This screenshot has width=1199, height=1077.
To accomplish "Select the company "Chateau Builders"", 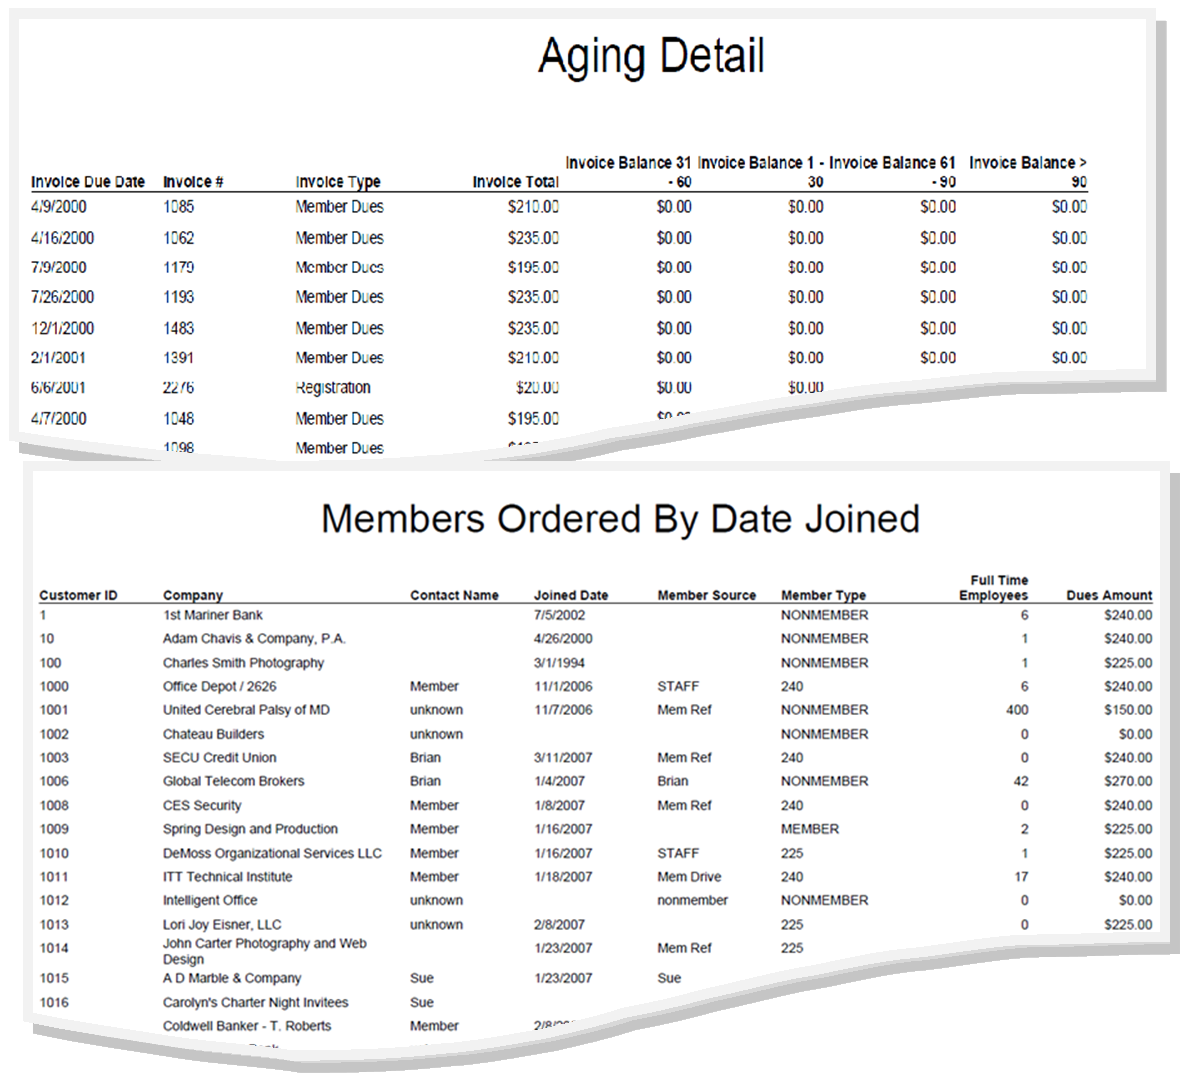I will click(213, 734).
